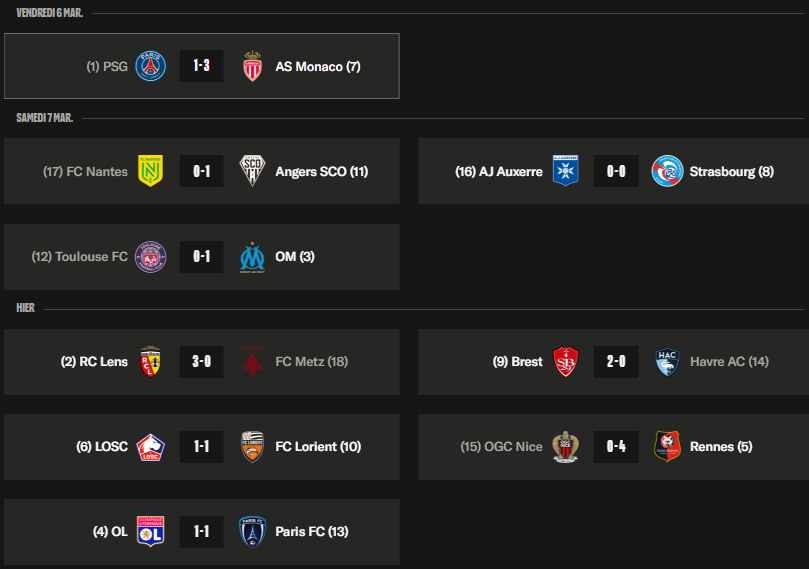Click the OGC Nice crest
This screenshot has height=569, width=809.
[566, 446]
